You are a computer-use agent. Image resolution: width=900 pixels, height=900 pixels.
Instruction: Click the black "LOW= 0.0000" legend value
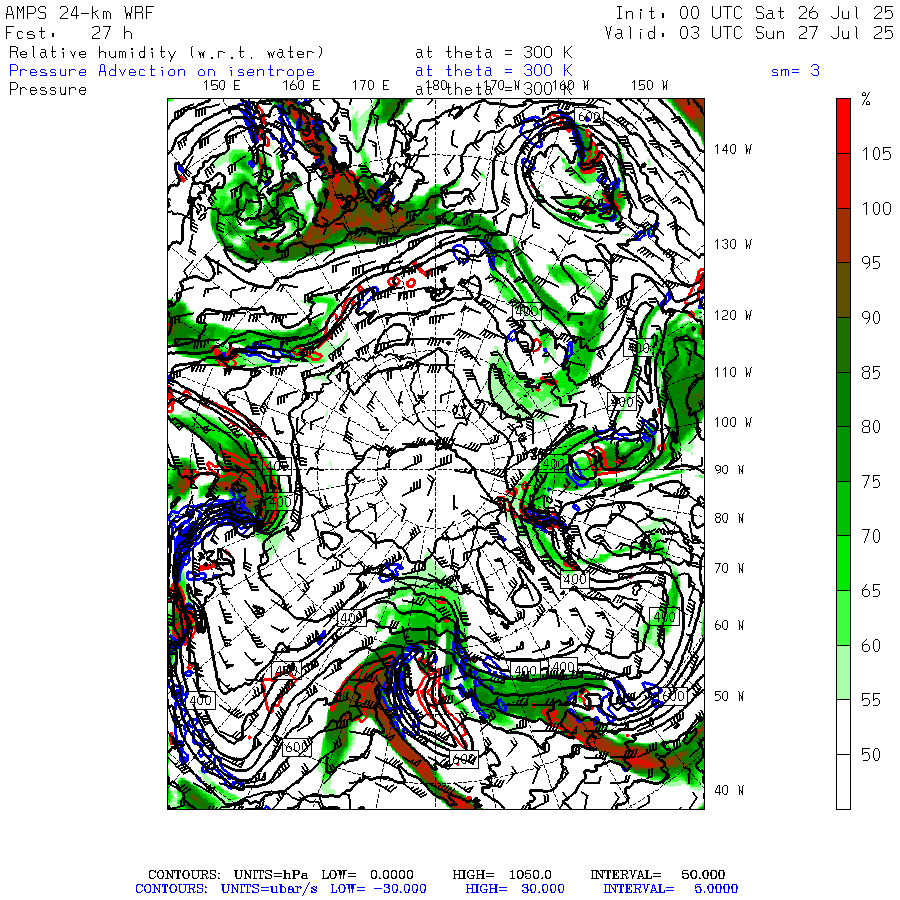(367, 875)
